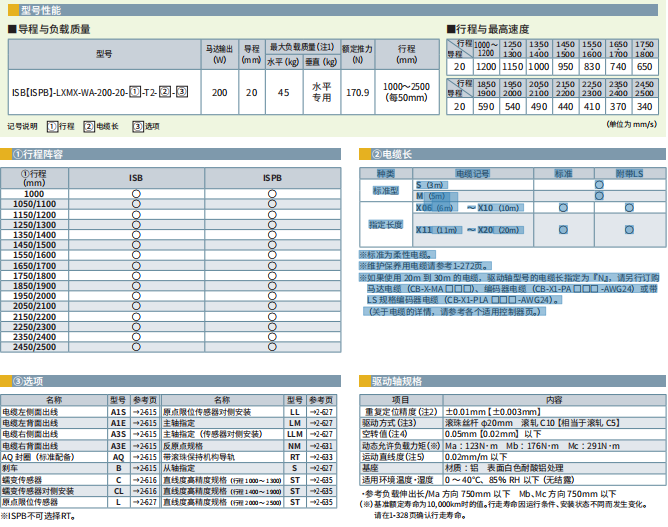668x527 pixels.
Task: Click the rated thrust value 170.9
Action: click(x=357, y=92)
